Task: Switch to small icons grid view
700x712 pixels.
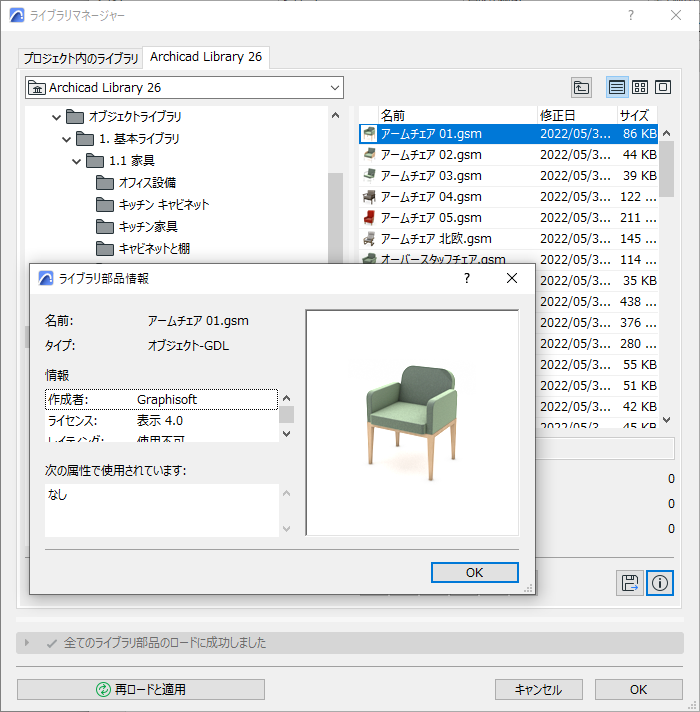Action: (640, 87)
